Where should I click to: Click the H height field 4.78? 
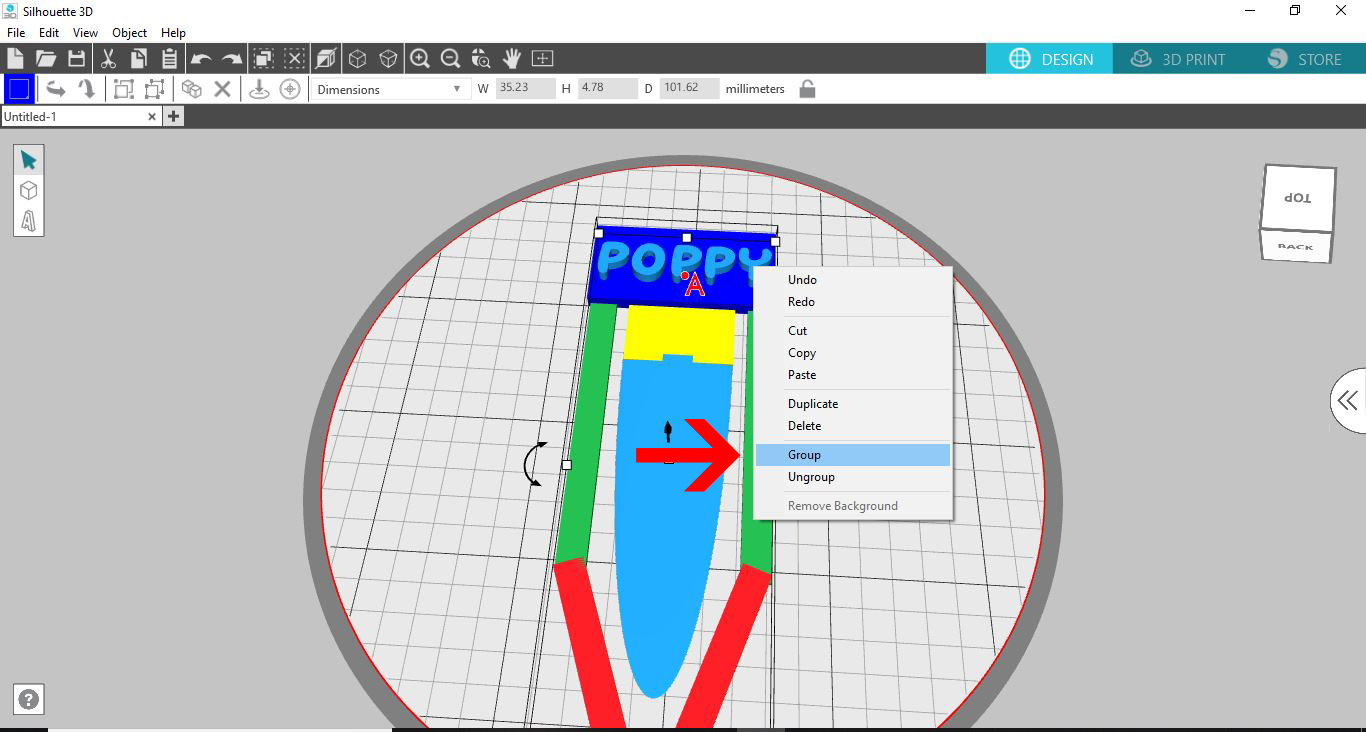[x=607, y=88]
